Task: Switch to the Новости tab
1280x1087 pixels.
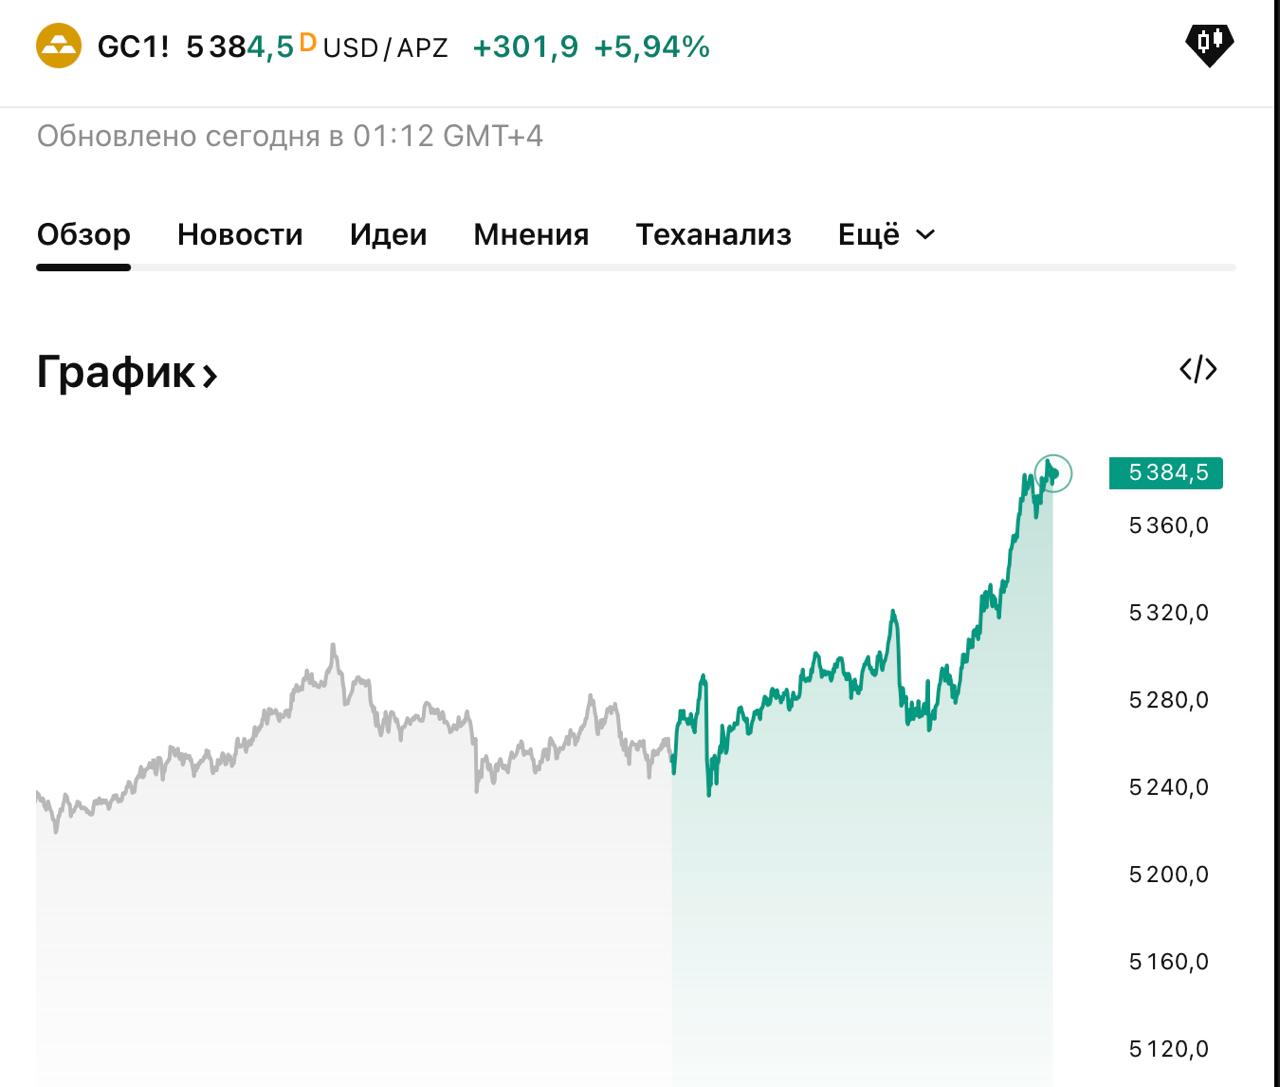Action: click(x=240, y=234)
